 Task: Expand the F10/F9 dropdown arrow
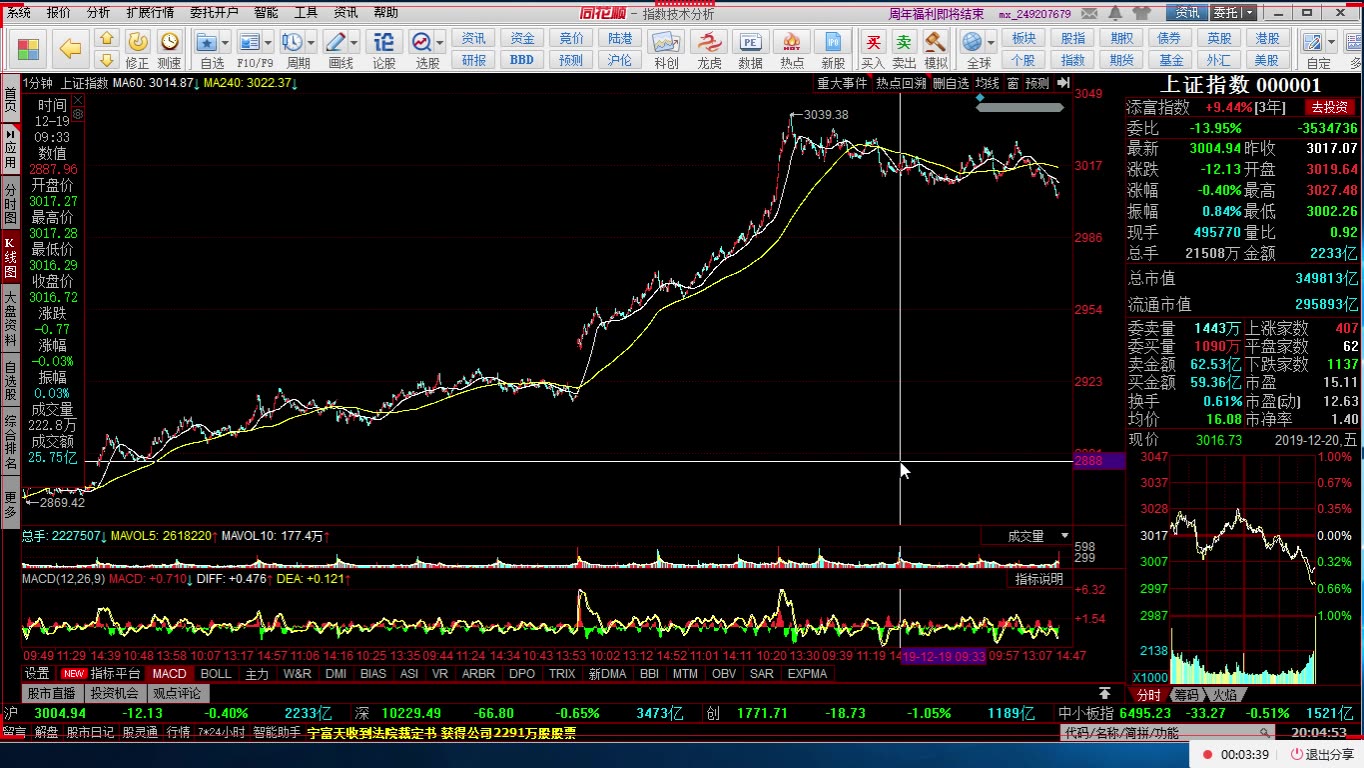(268, 43)
